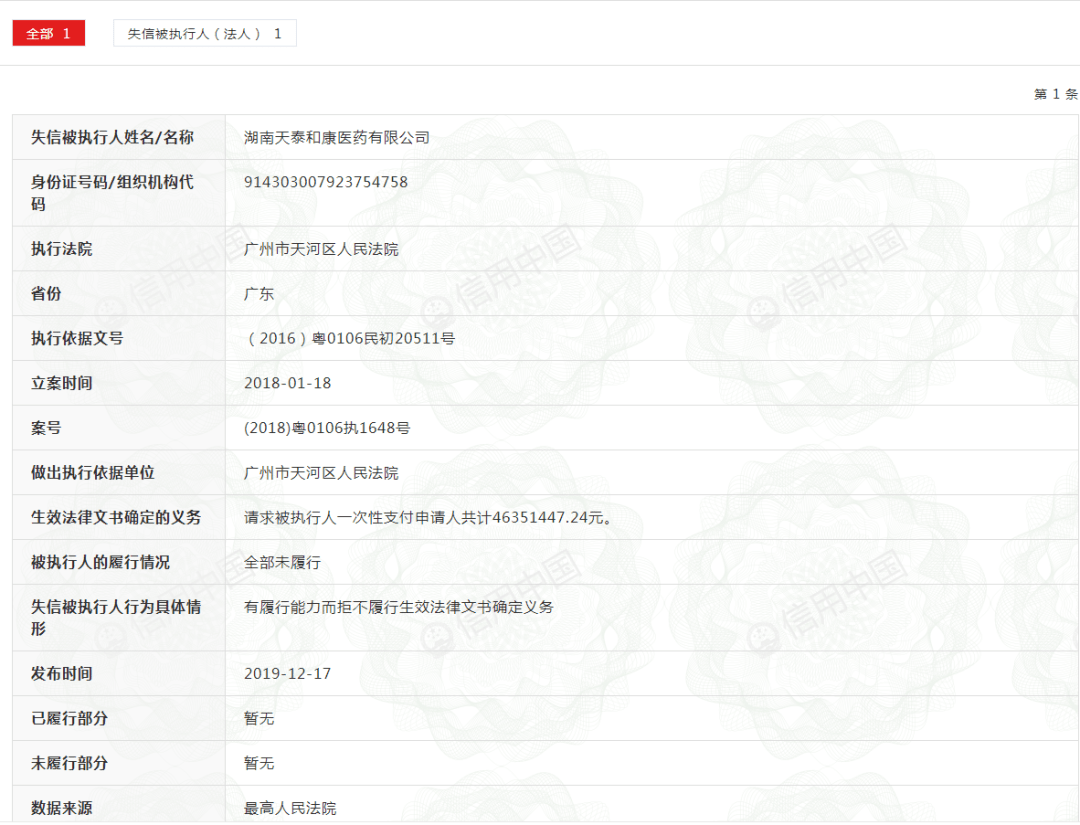
Task: Click the 立案时间 label
Action: [61, 383]
